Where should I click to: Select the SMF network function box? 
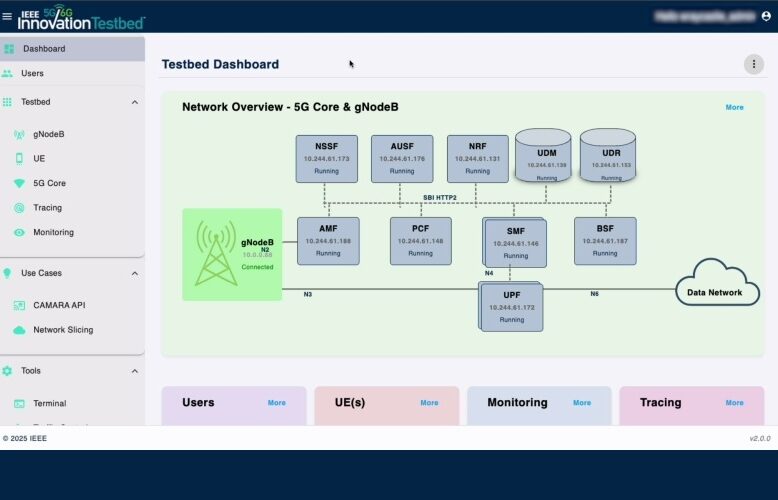click(x=515, y=243)
